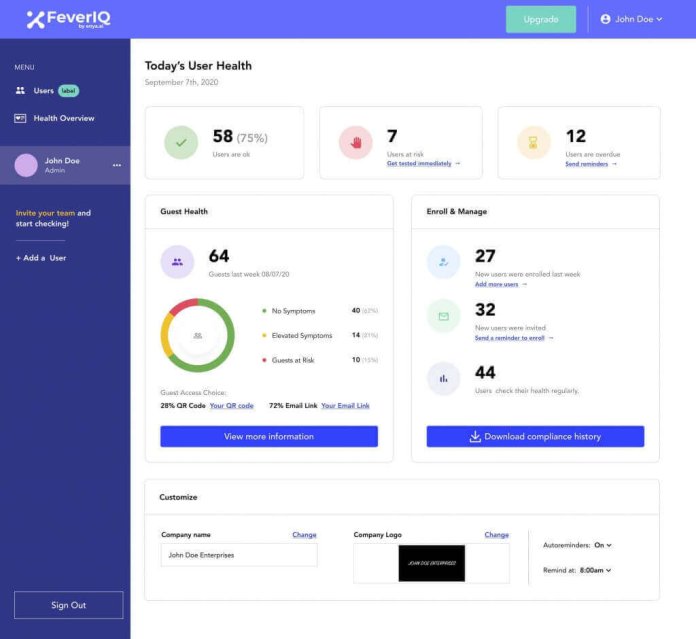This screenshot has width=696, height=639.
Task: Click the Get tested immediately link
Action: coord(422,163)
